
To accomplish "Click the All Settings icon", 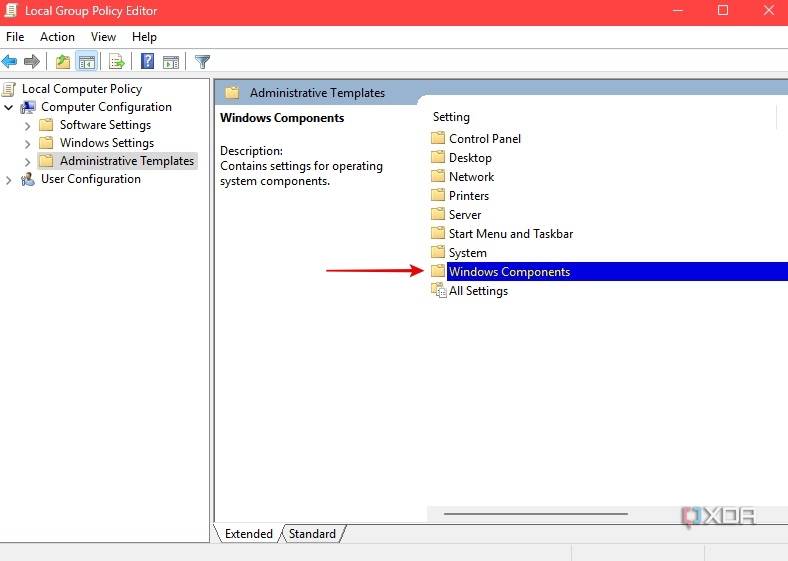I will coord(439,290).
